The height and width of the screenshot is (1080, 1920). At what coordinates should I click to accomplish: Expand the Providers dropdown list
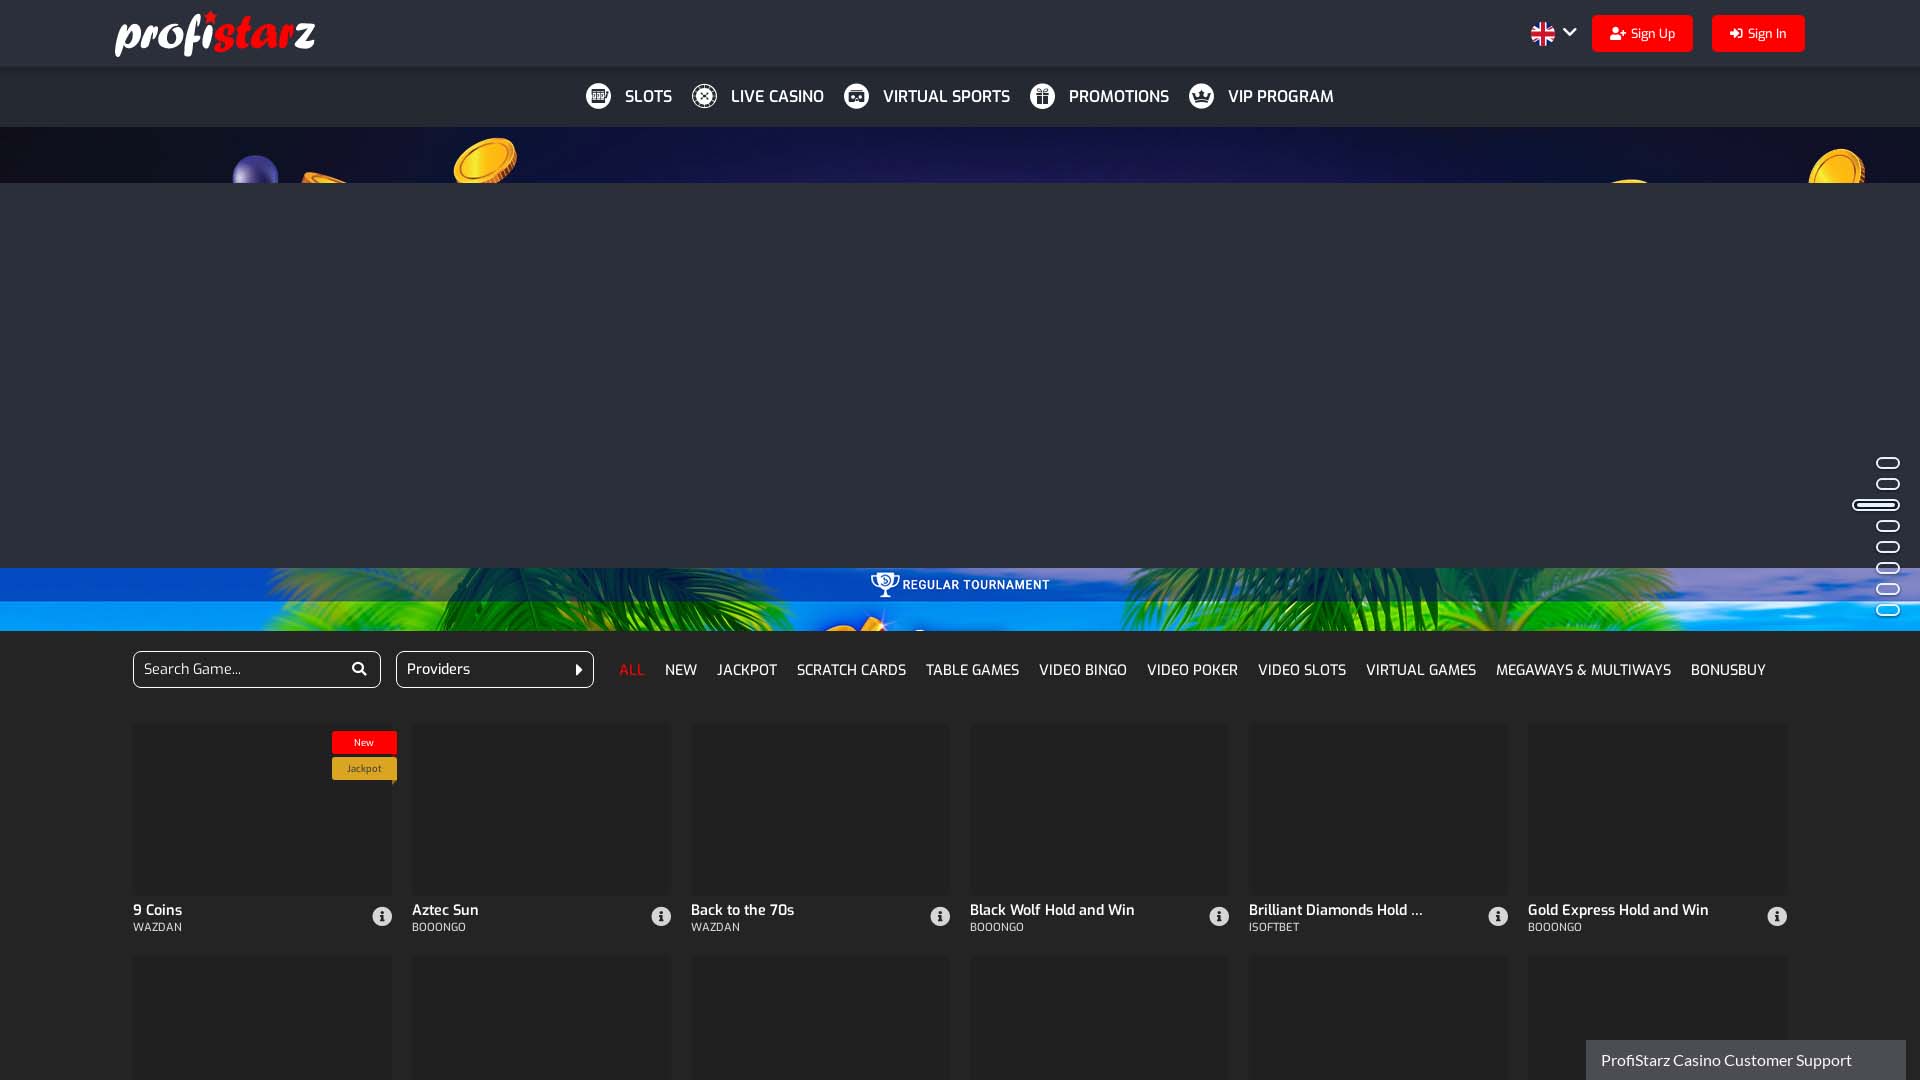pos(494,669)
